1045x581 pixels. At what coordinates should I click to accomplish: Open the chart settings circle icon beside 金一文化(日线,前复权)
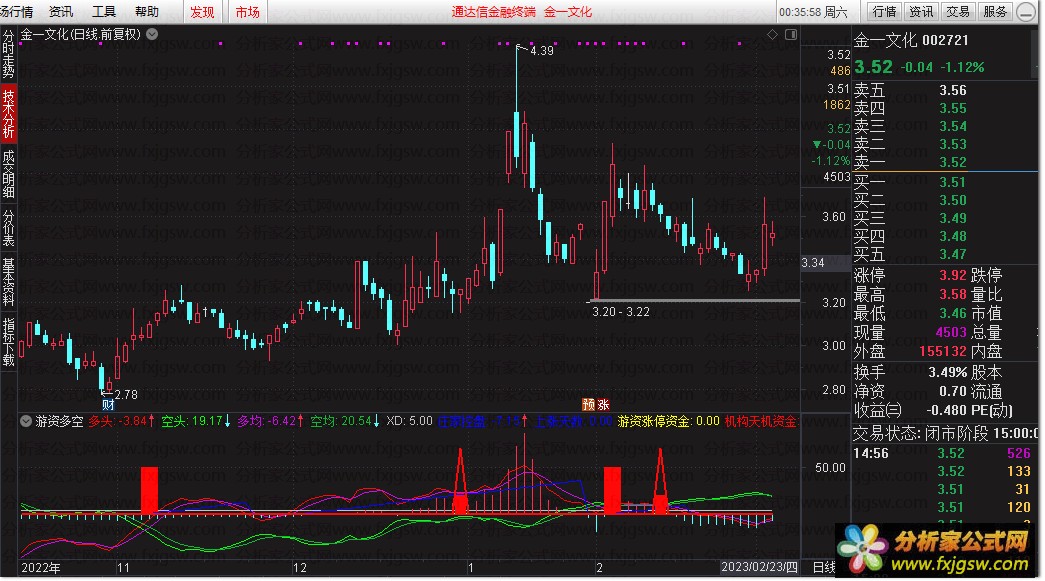coord(152,34)
